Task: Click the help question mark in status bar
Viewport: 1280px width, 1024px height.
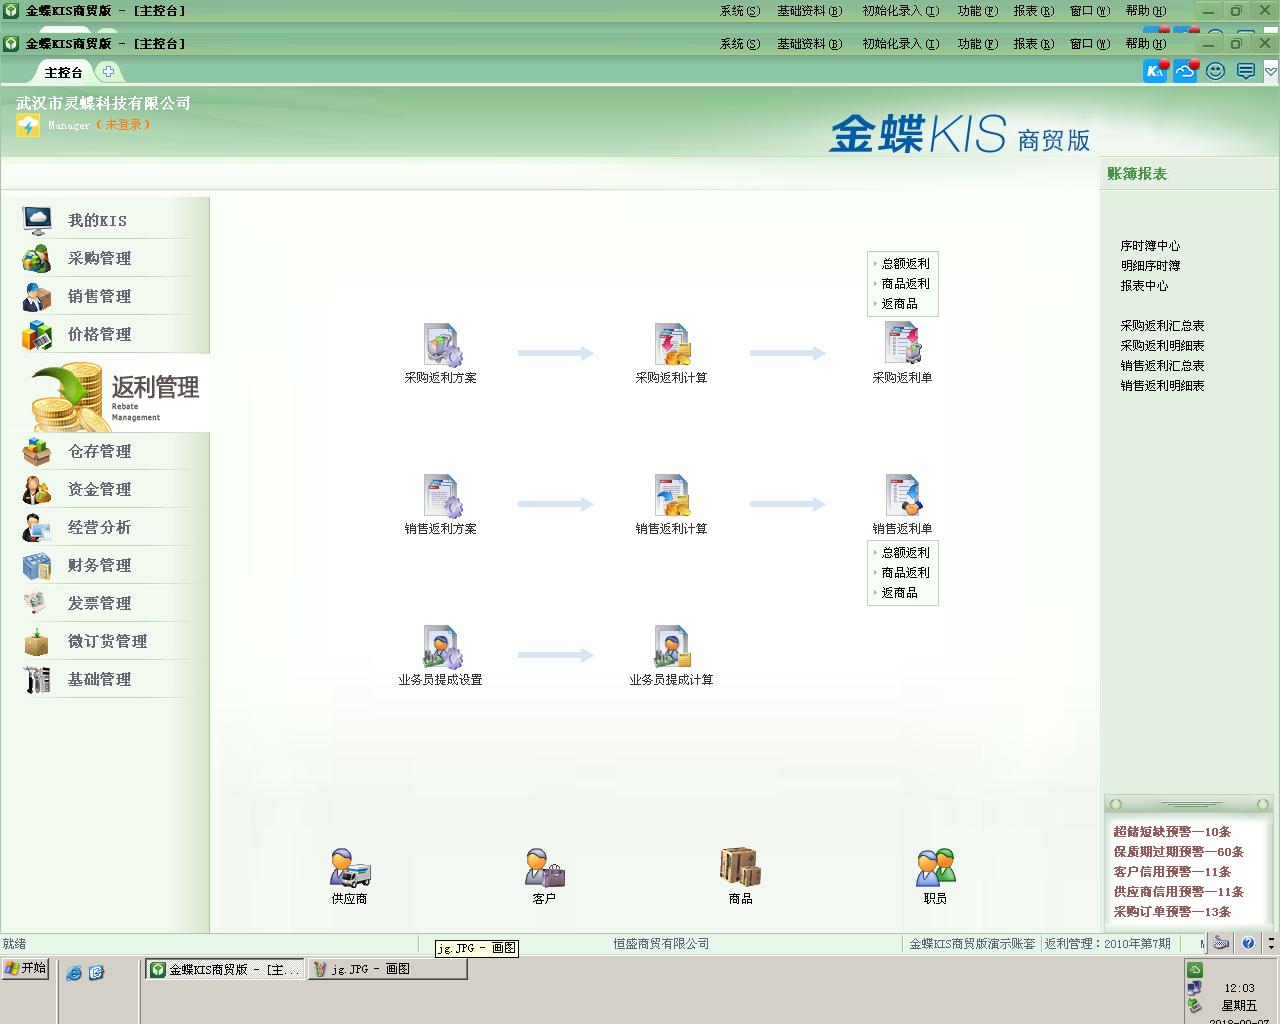Action: coord(1248,943)
